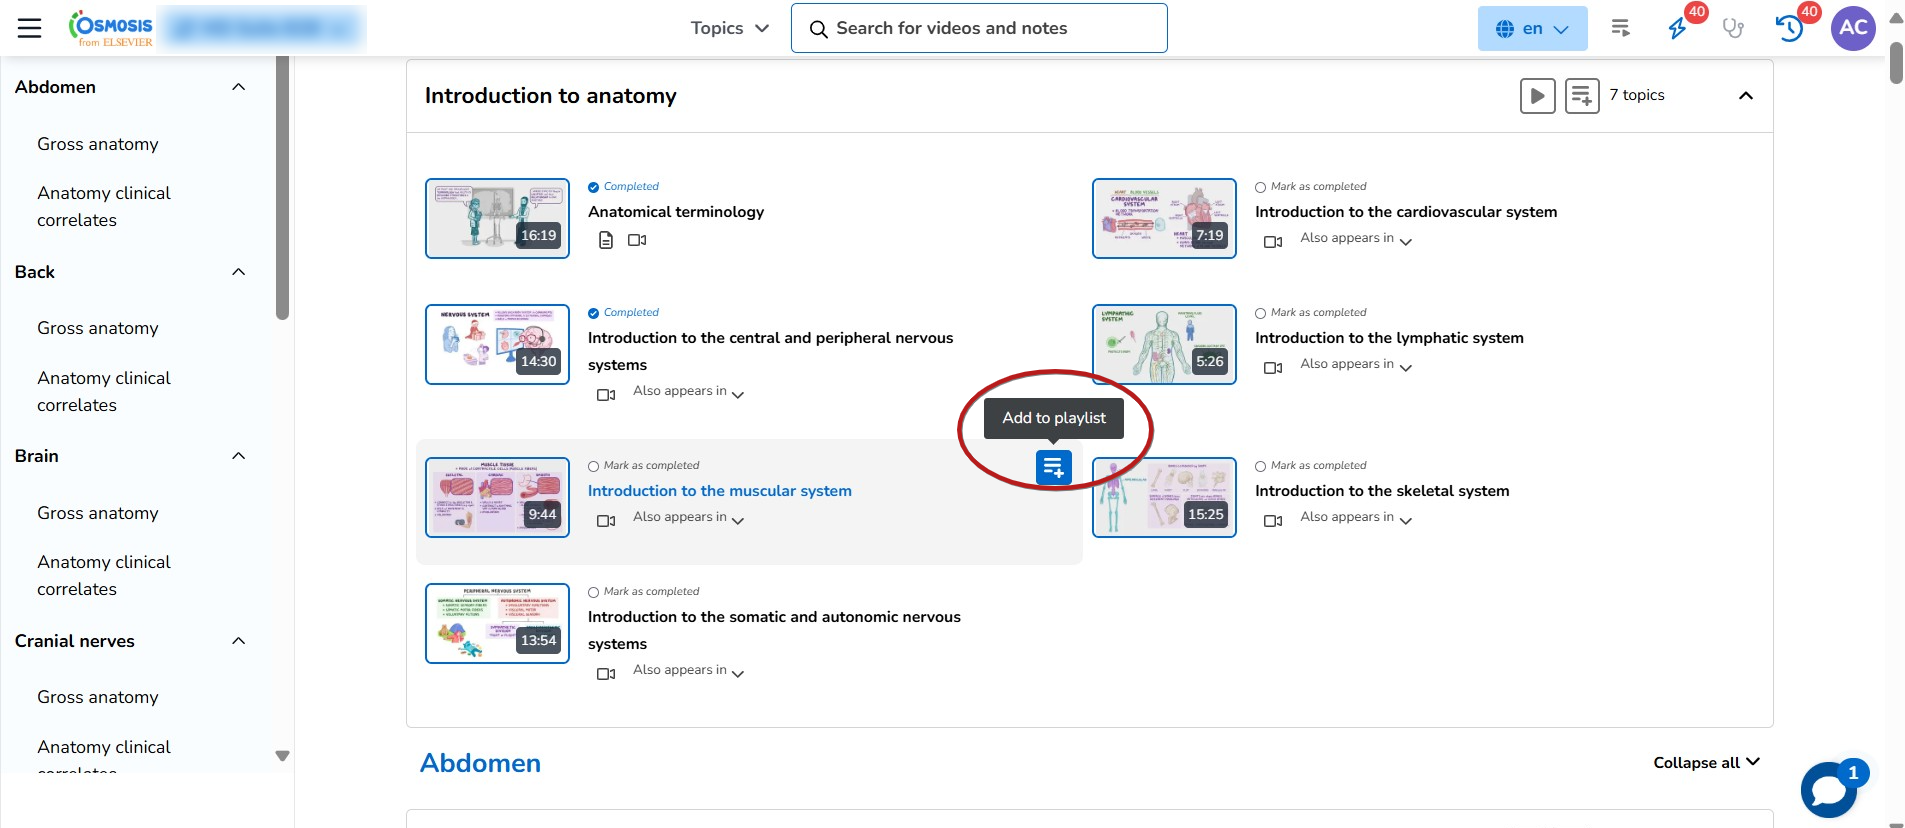
Task: Play all Introduction to anatomy topics
Action: click(x=1537, y=96)
